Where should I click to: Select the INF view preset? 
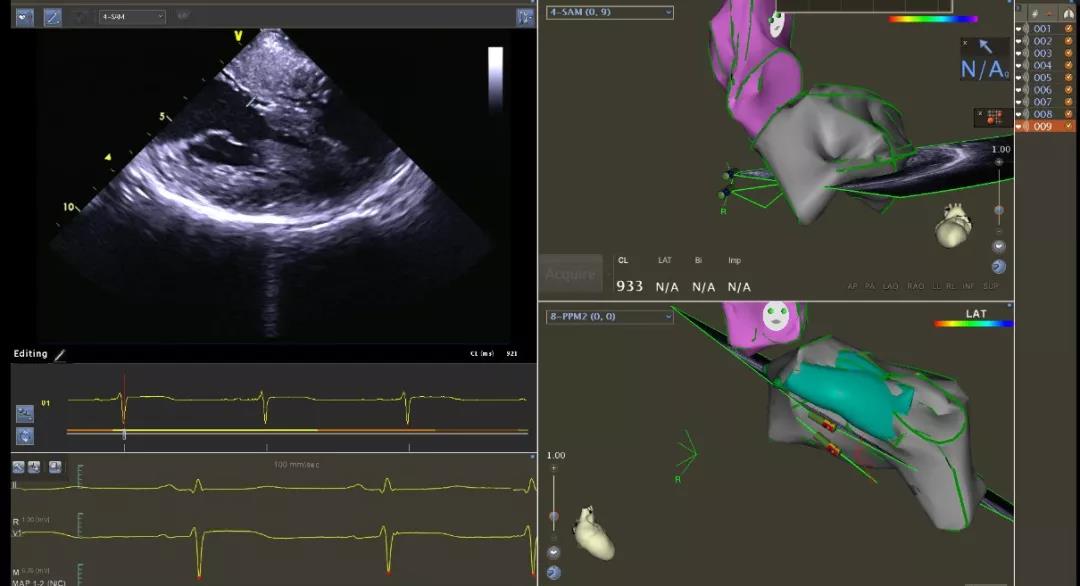click(968, 286)
